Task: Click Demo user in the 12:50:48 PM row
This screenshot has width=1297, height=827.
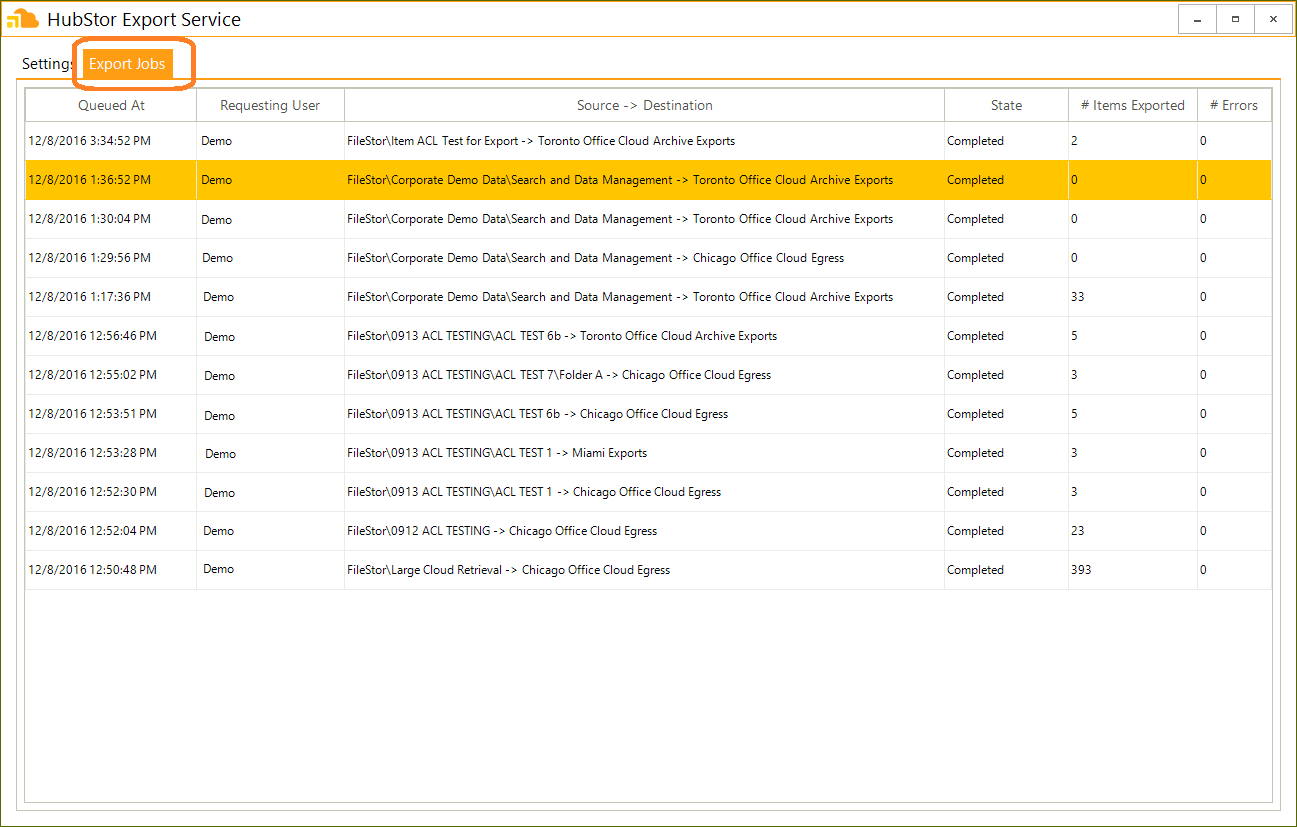Action: tap(218, 569)
